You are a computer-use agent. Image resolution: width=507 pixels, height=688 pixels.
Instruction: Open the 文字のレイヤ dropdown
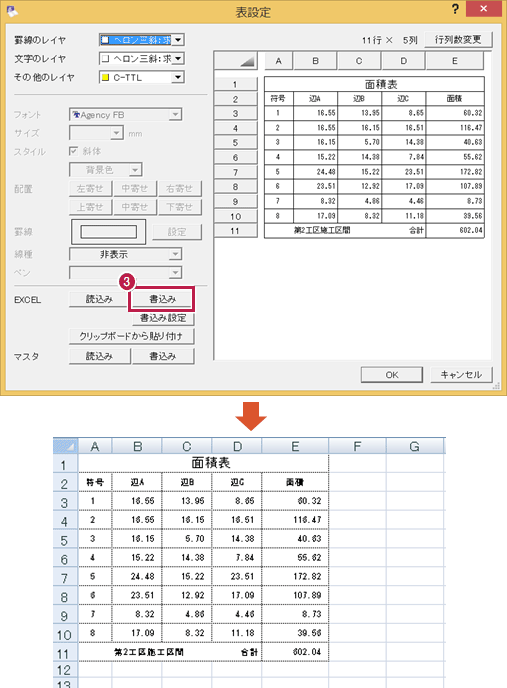(x=178, y=58)
